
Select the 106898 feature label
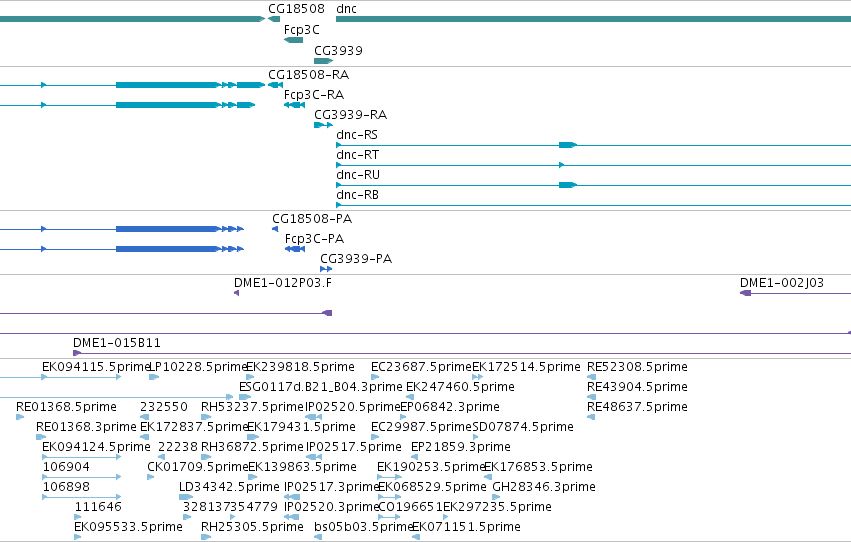(x=66, y=488)
